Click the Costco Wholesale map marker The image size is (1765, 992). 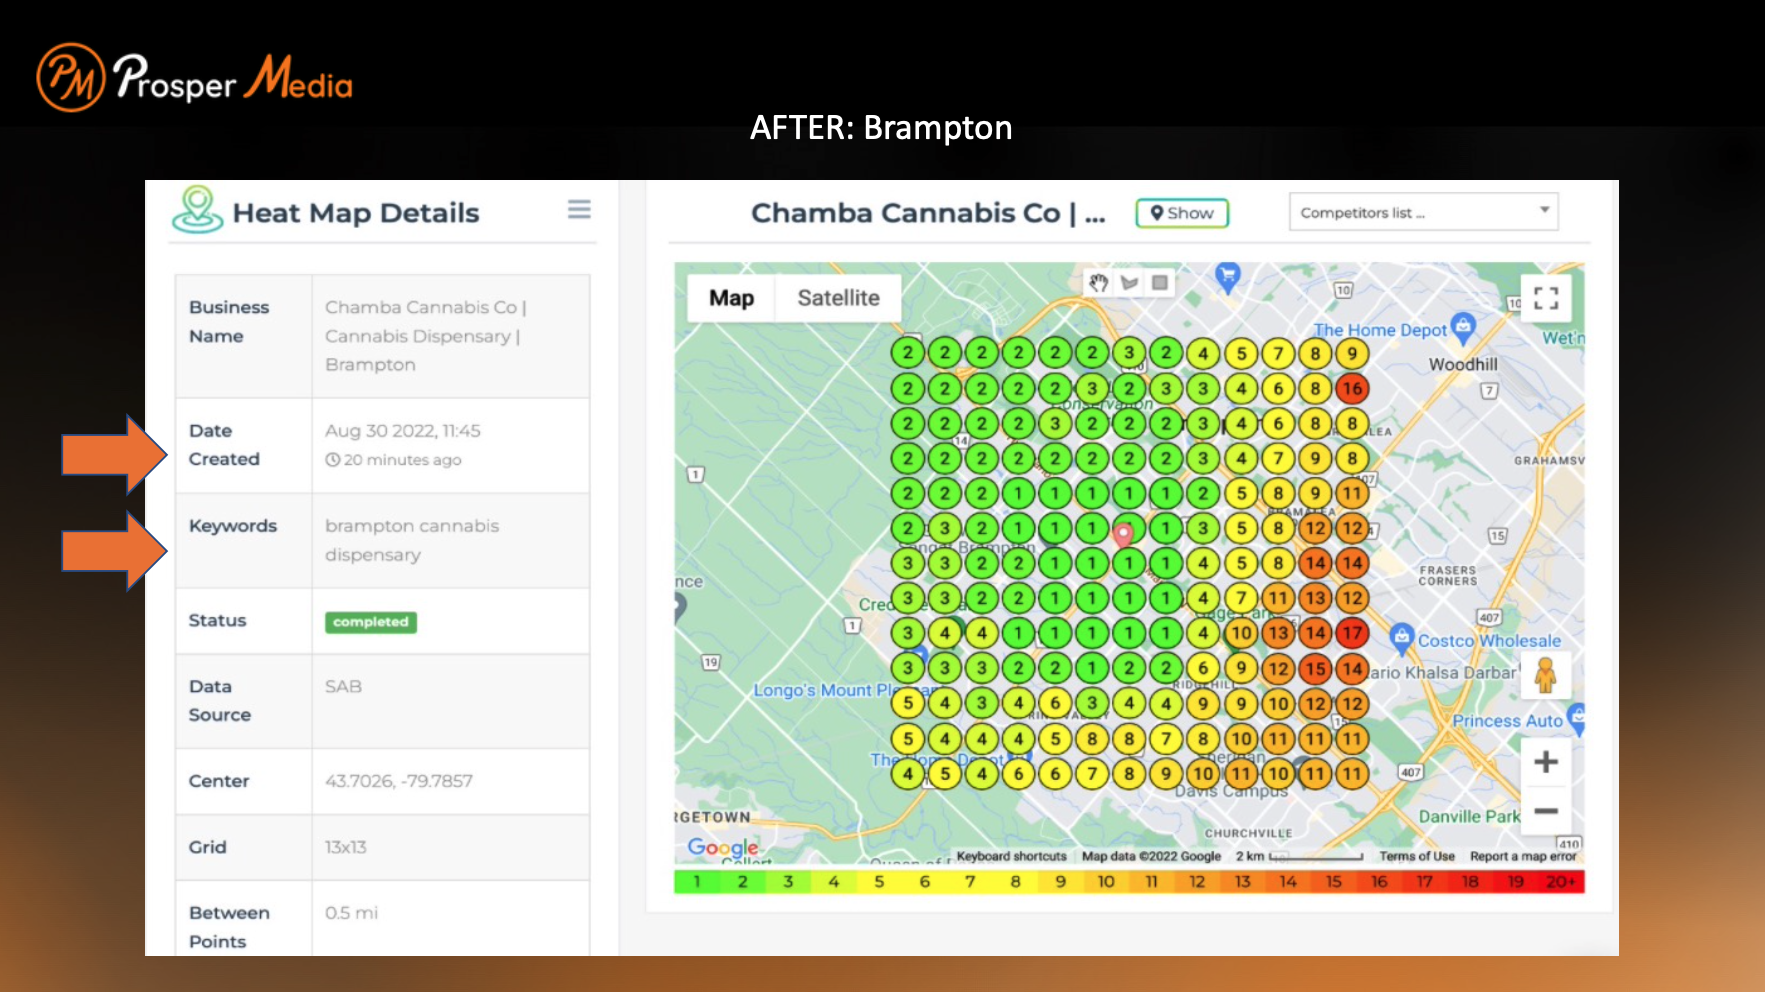pos(1402,637)
